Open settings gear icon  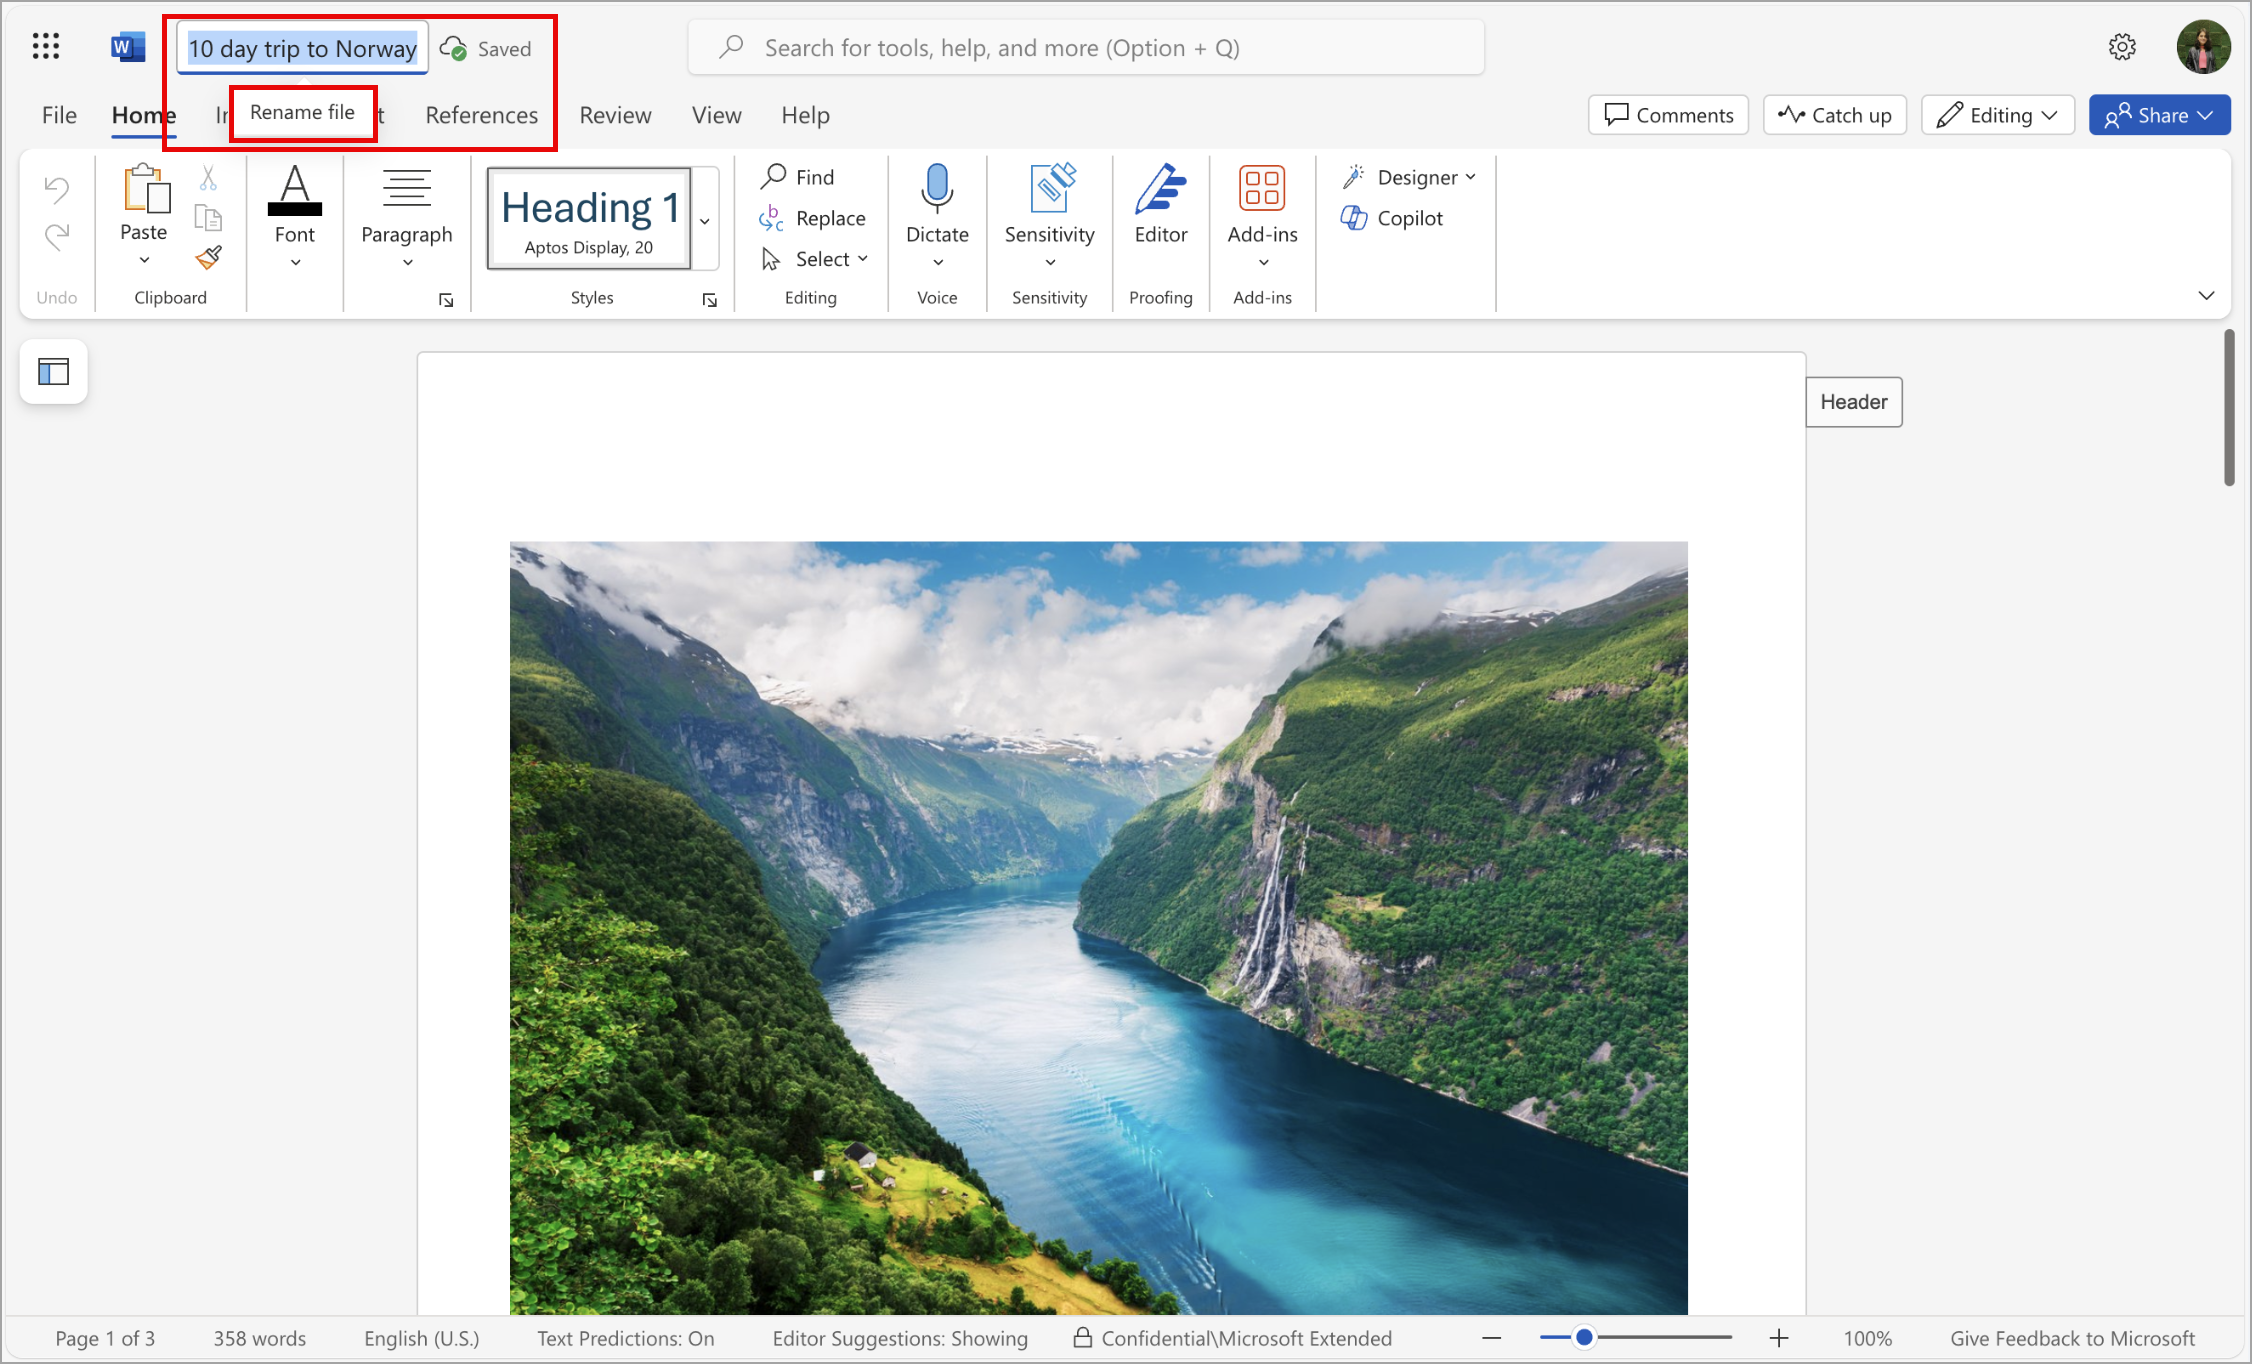[2122, 47]
